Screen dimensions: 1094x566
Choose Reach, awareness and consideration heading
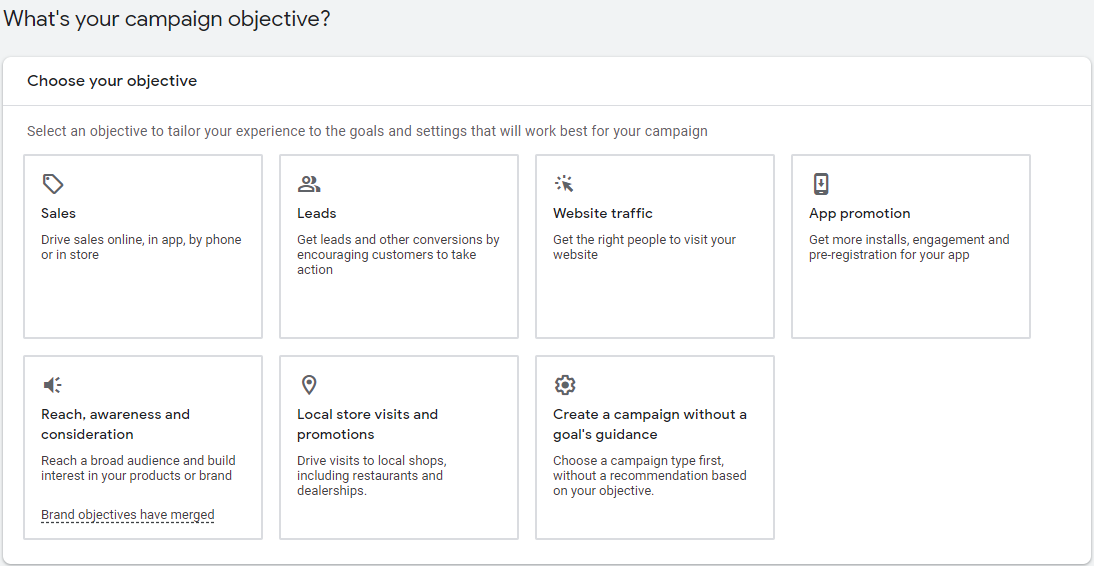(115, 424)
